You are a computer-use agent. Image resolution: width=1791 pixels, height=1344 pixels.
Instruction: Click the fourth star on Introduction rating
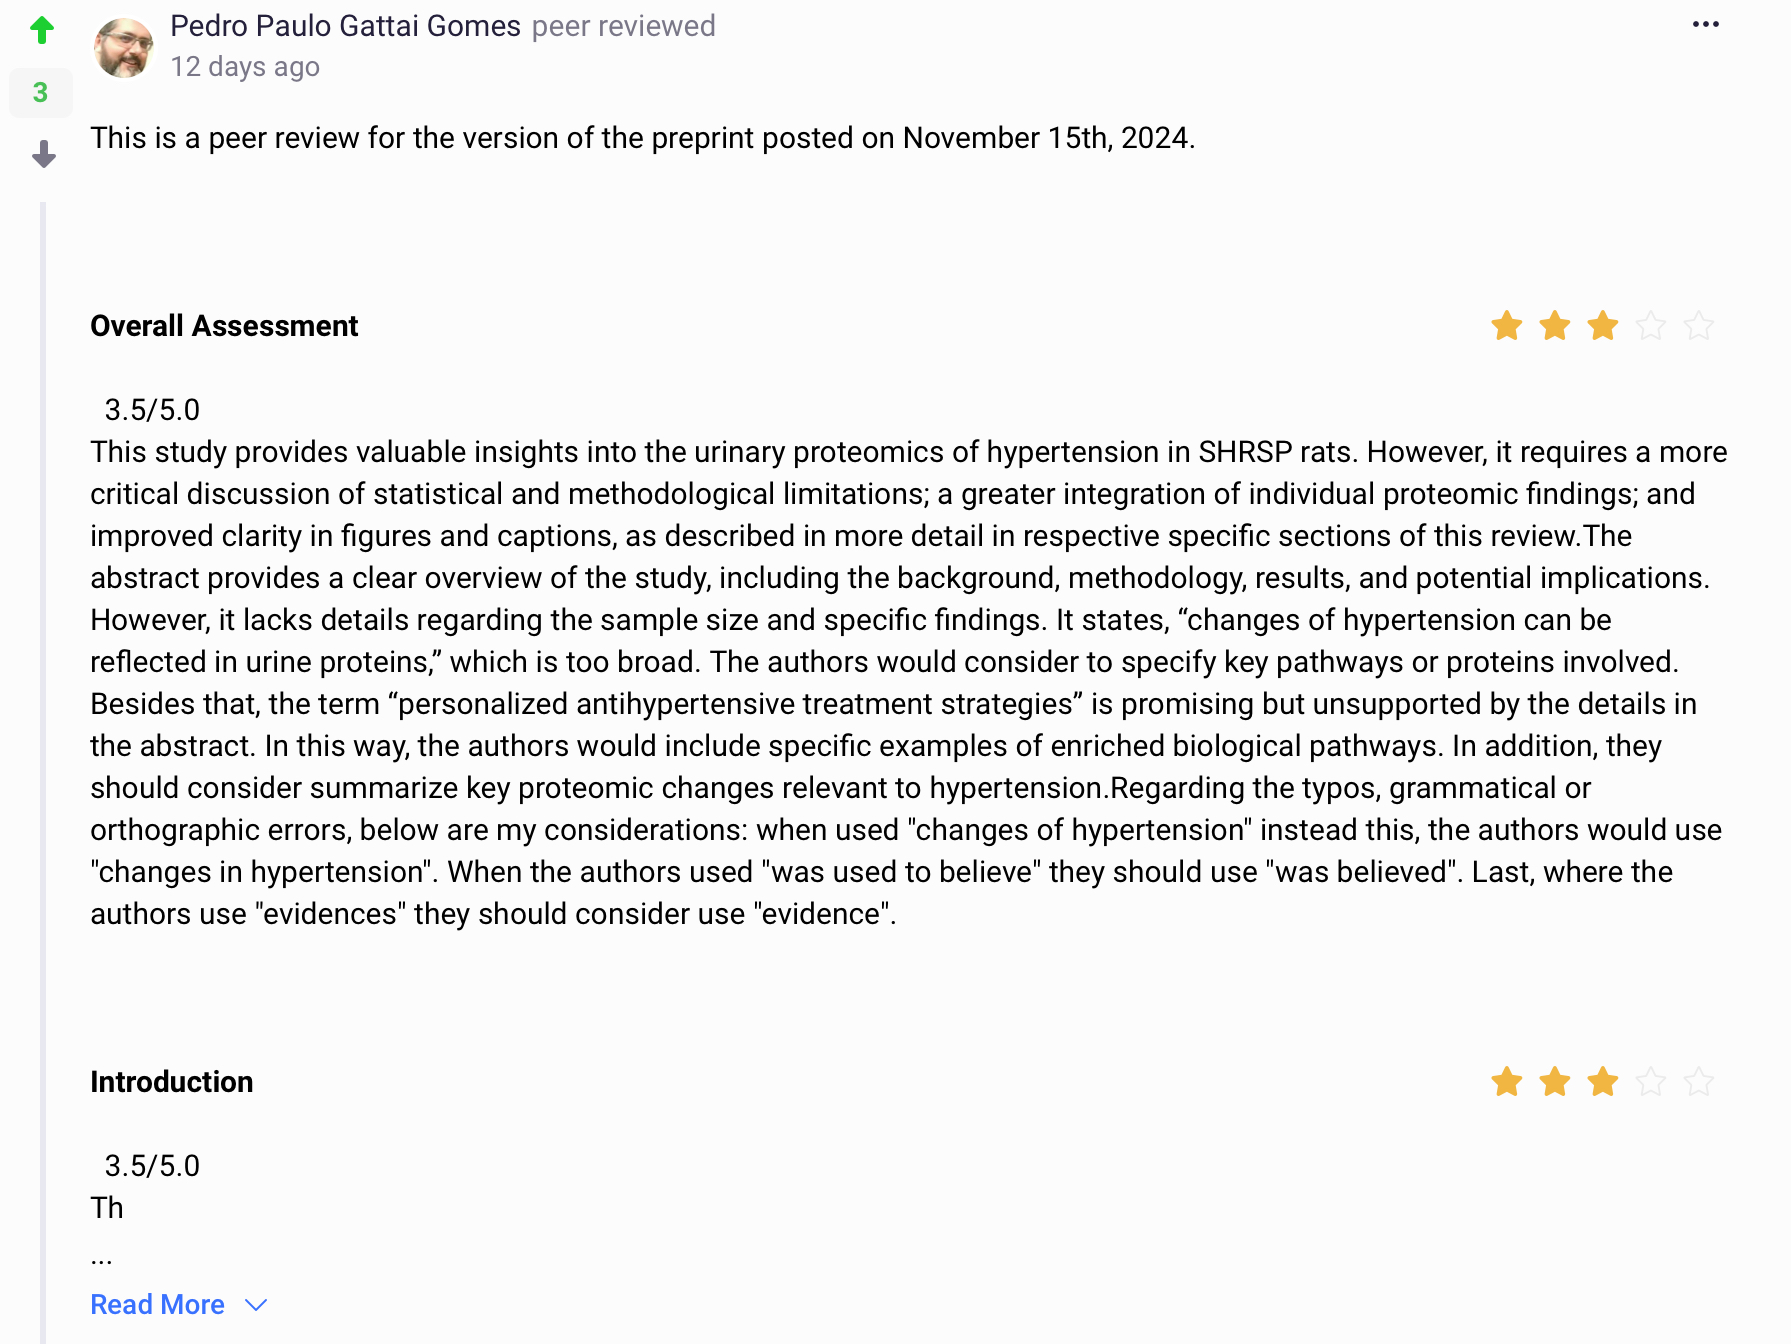[1650, 1081]
